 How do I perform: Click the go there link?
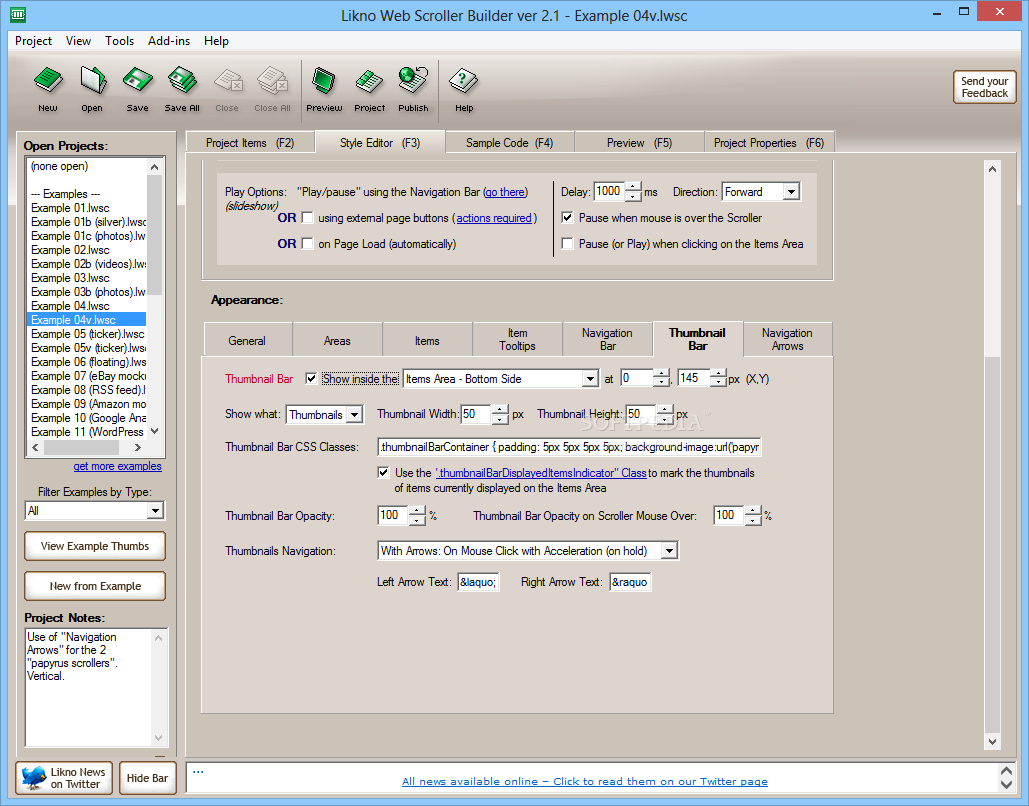point(505,192)
